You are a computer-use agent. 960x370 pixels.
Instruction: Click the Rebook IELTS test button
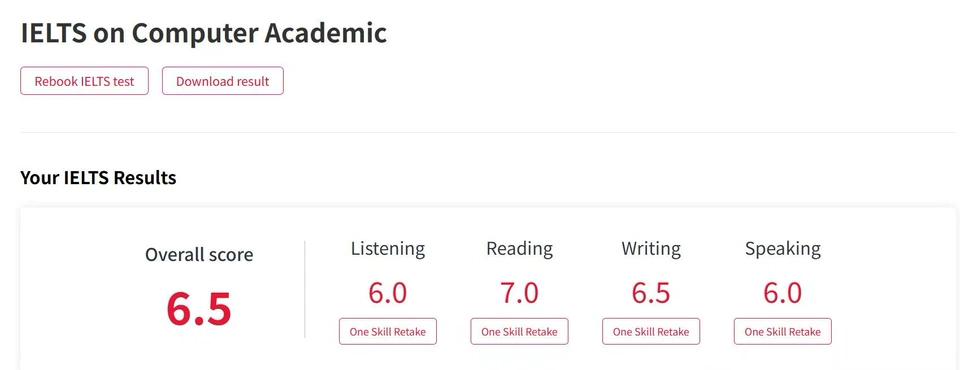pyautogui.click(x=84, y=81)
